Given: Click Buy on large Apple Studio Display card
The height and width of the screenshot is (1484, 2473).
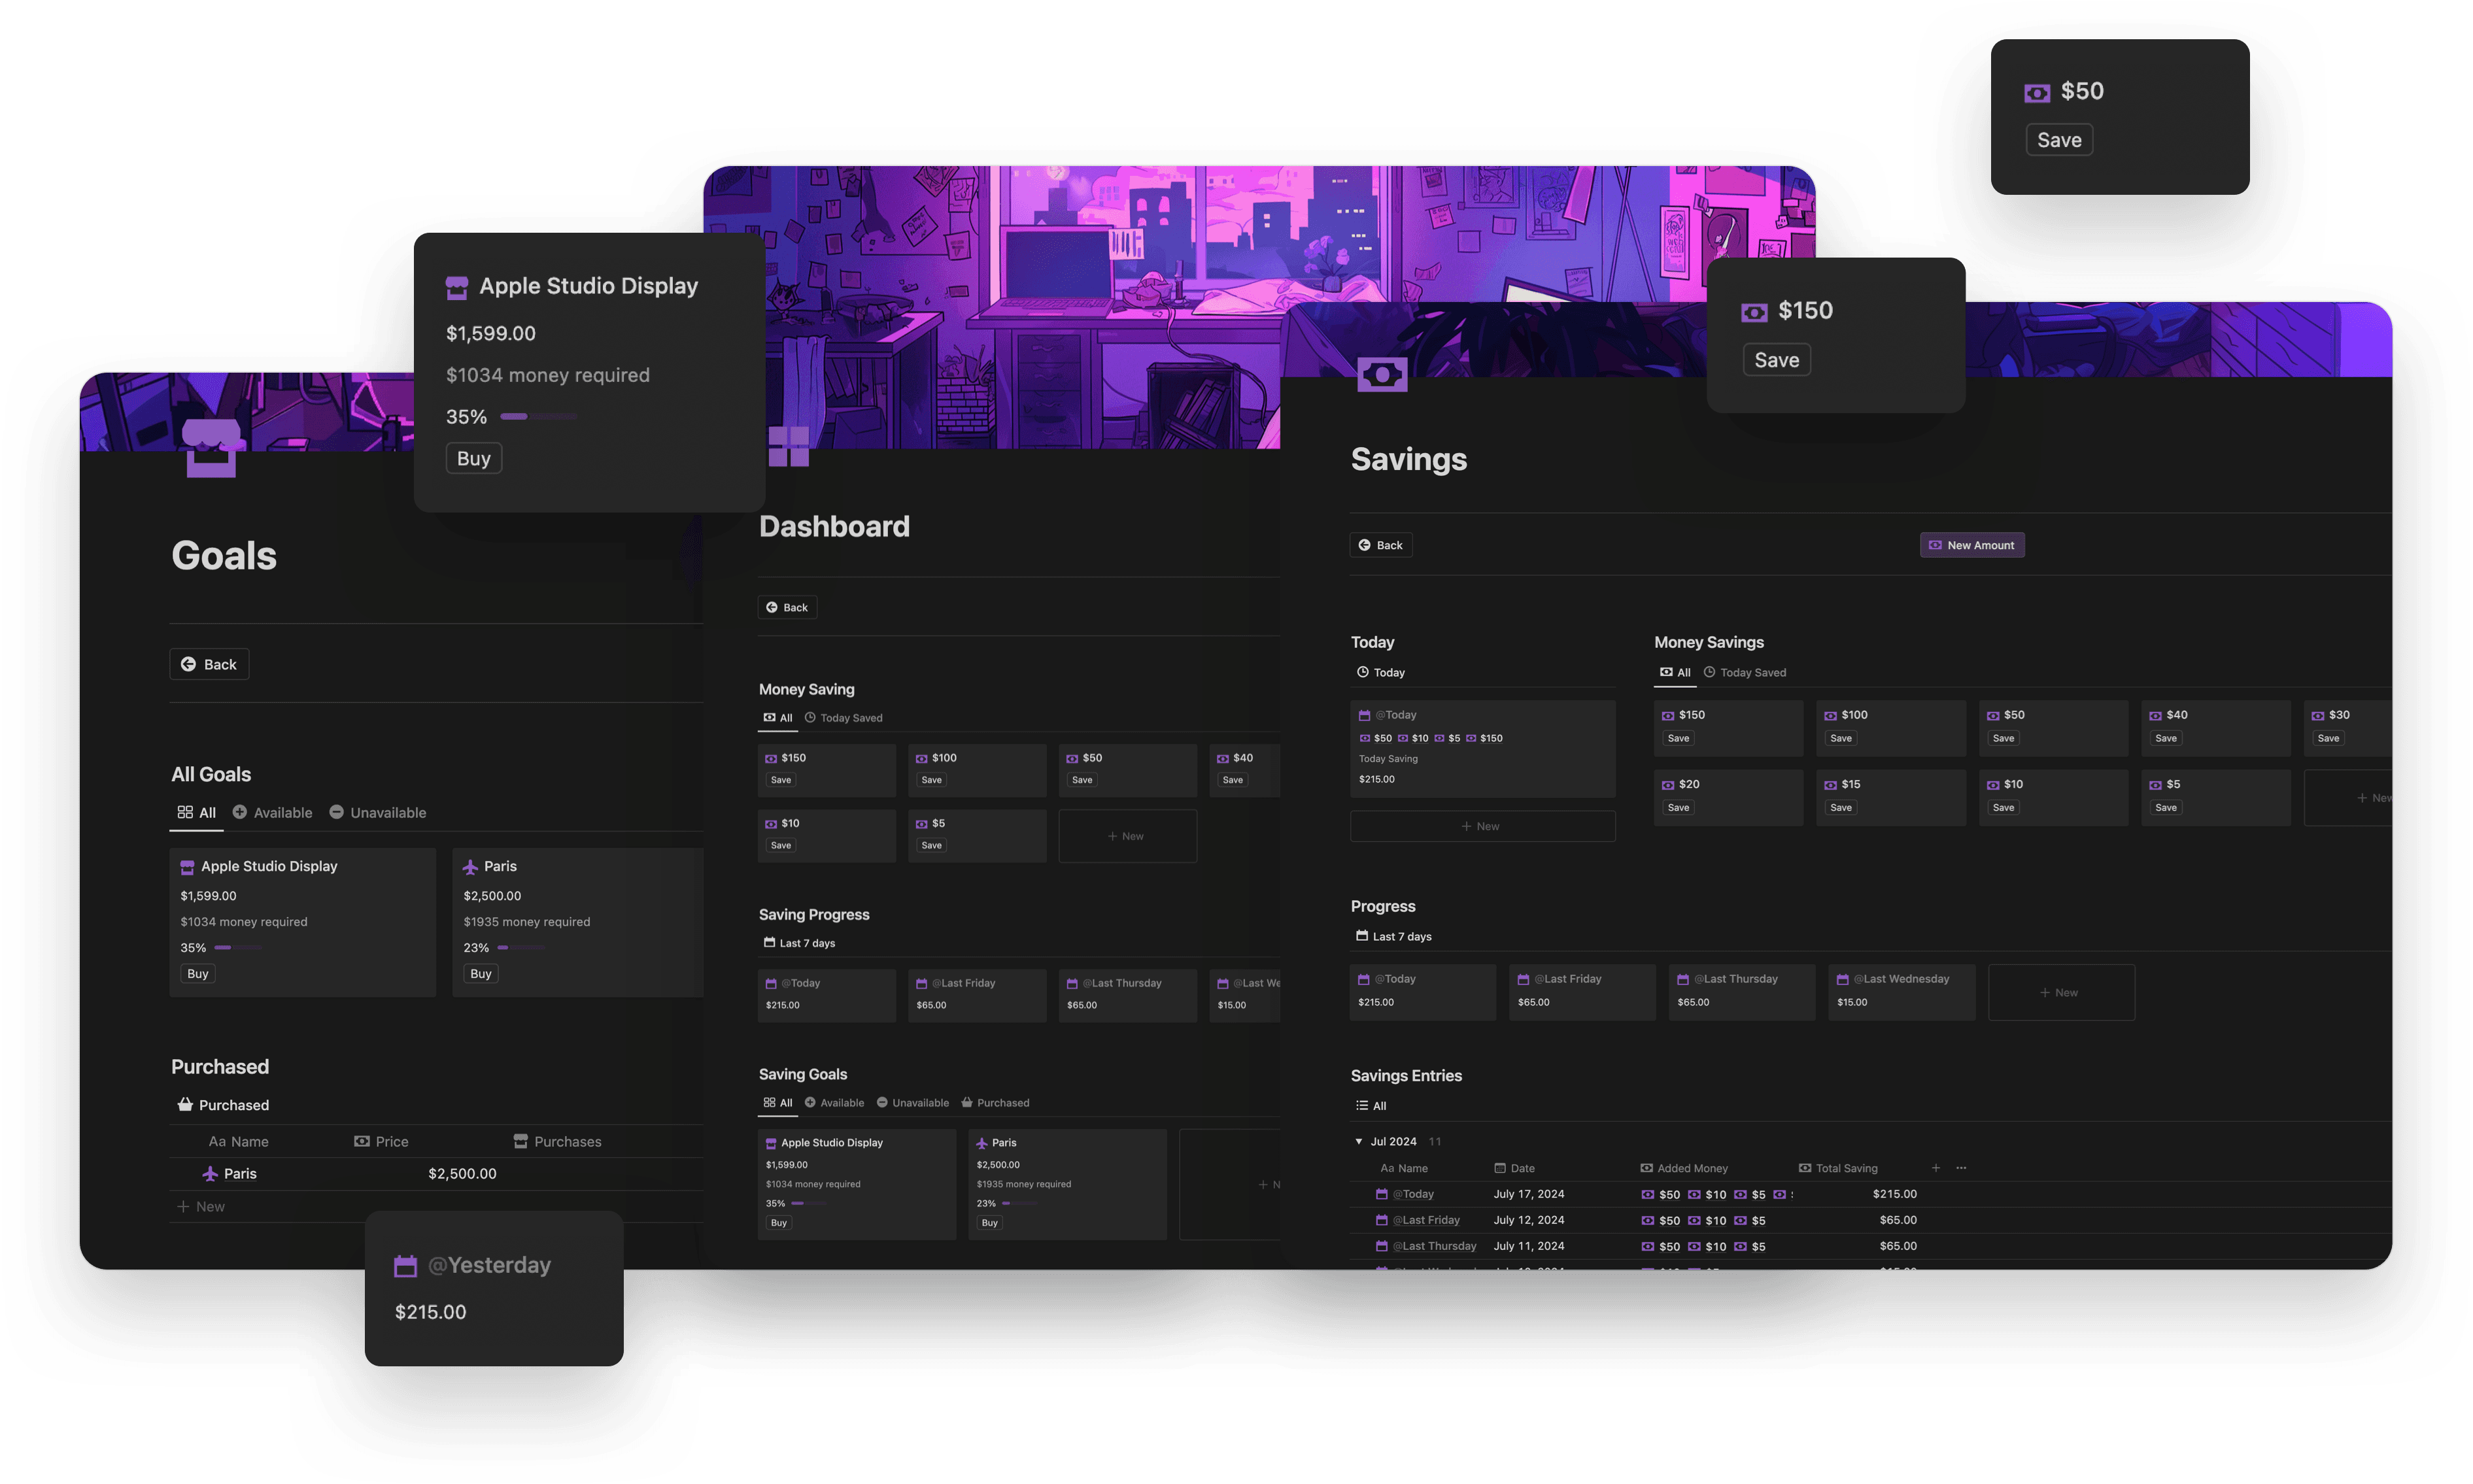Looking at the screenshot, I should [x=473, y=458].
